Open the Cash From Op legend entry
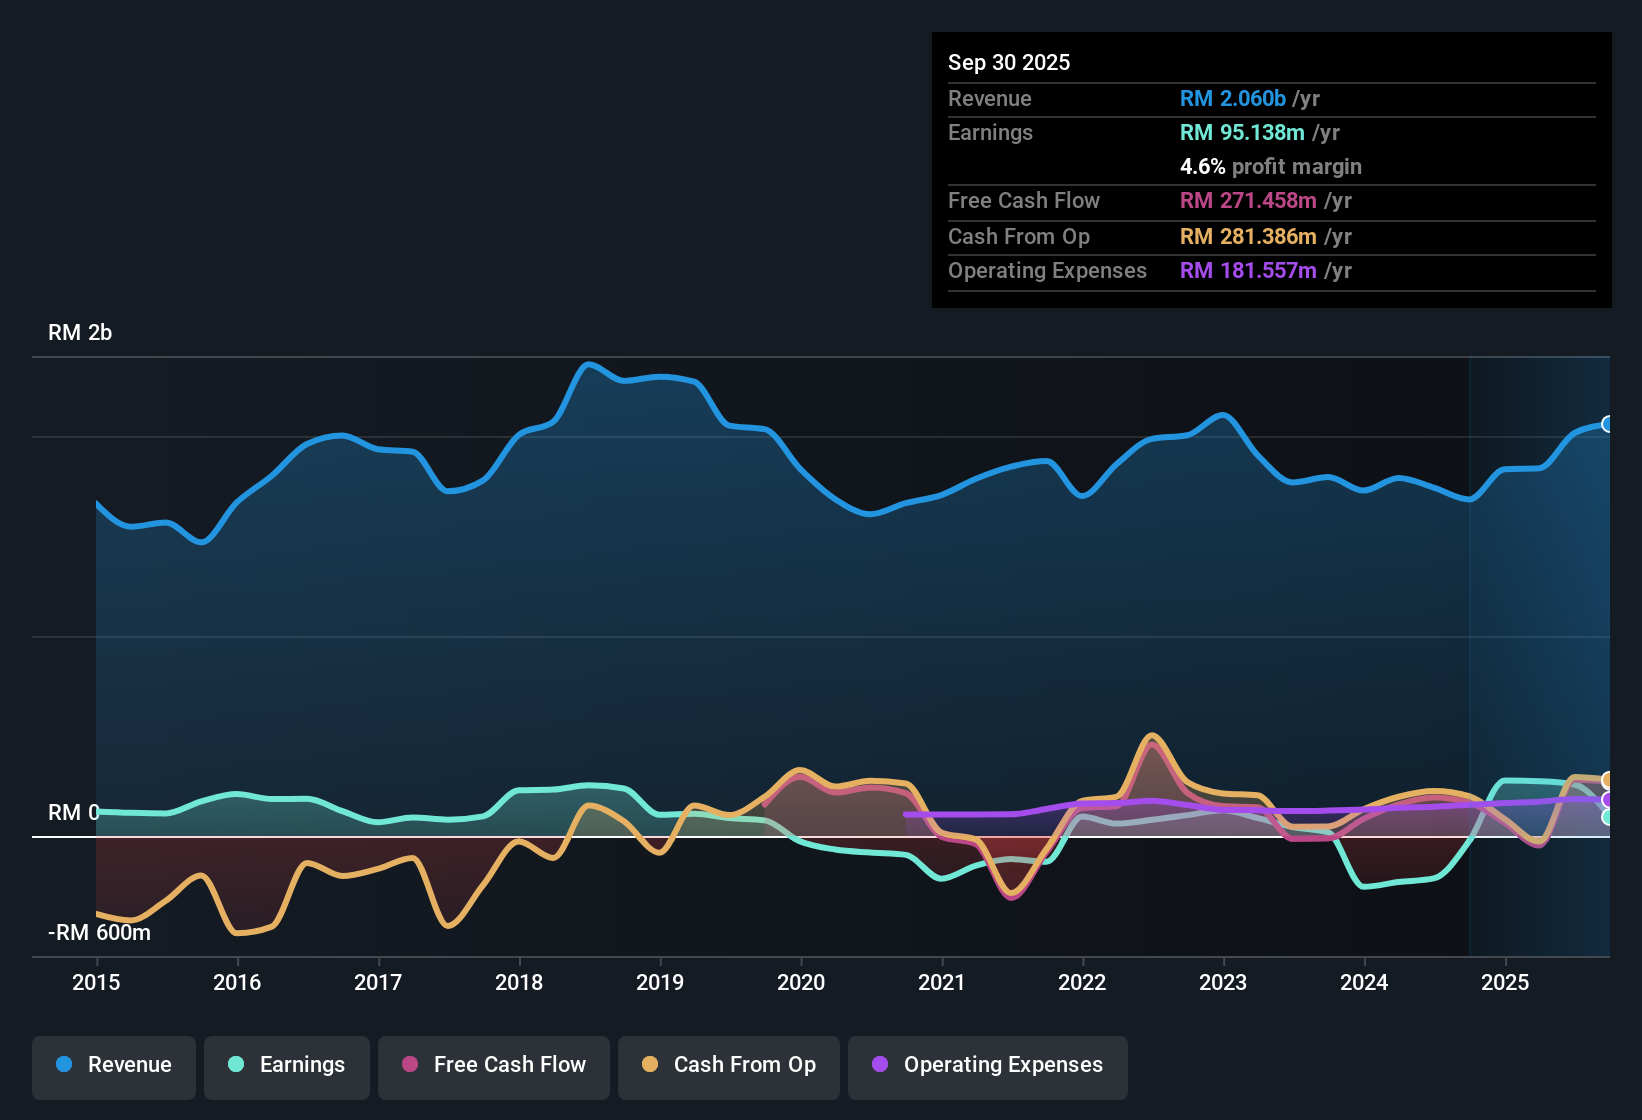 coord(728,1065)
